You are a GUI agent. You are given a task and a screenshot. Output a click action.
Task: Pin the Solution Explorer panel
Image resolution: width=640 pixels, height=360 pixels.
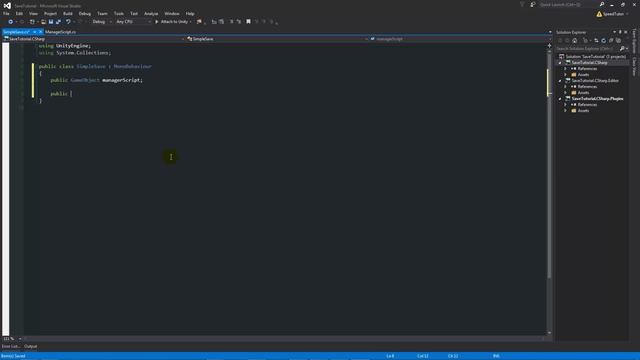(620, 32)
